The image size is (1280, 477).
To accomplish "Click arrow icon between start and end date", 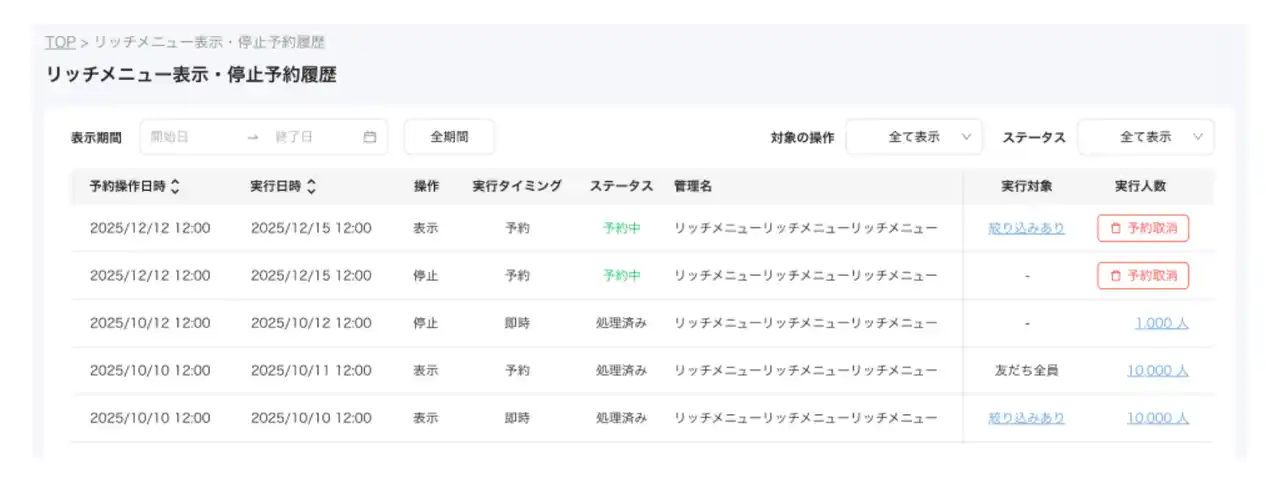I will coord(252,137).
